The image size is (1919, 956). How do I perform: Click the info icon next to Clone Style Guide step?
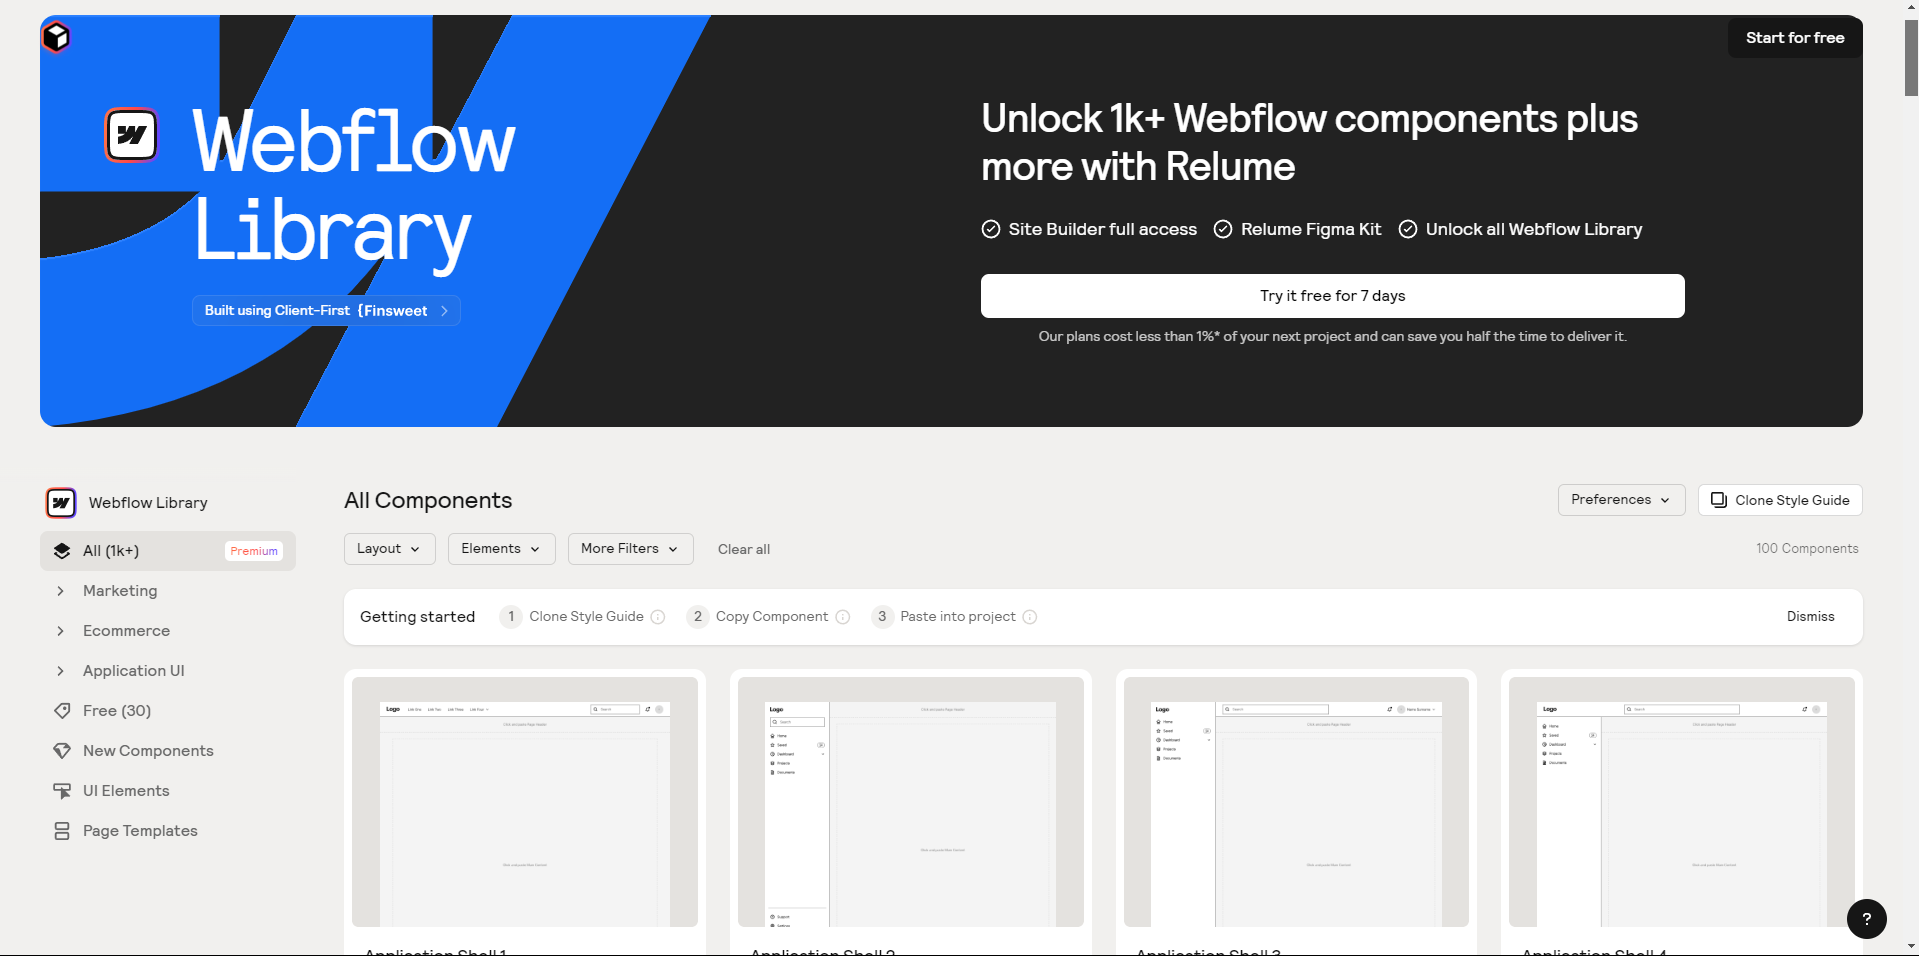[658, 617]
